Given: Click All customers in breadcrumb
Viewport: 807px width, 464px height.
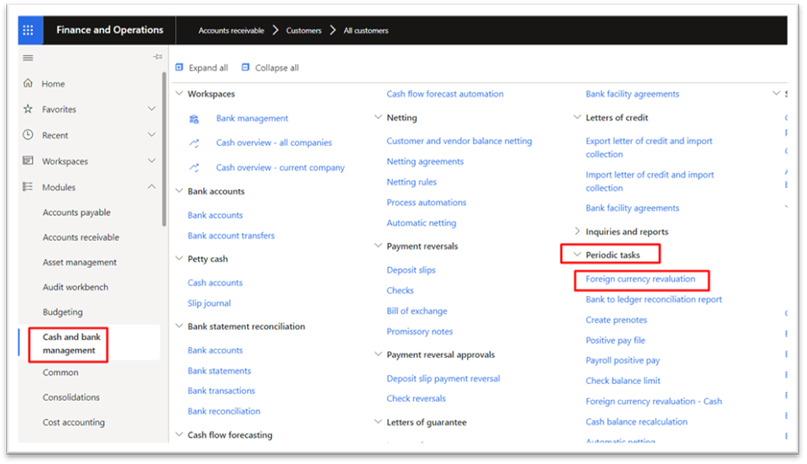Looking at the screenshot, I should pos(366,31).
